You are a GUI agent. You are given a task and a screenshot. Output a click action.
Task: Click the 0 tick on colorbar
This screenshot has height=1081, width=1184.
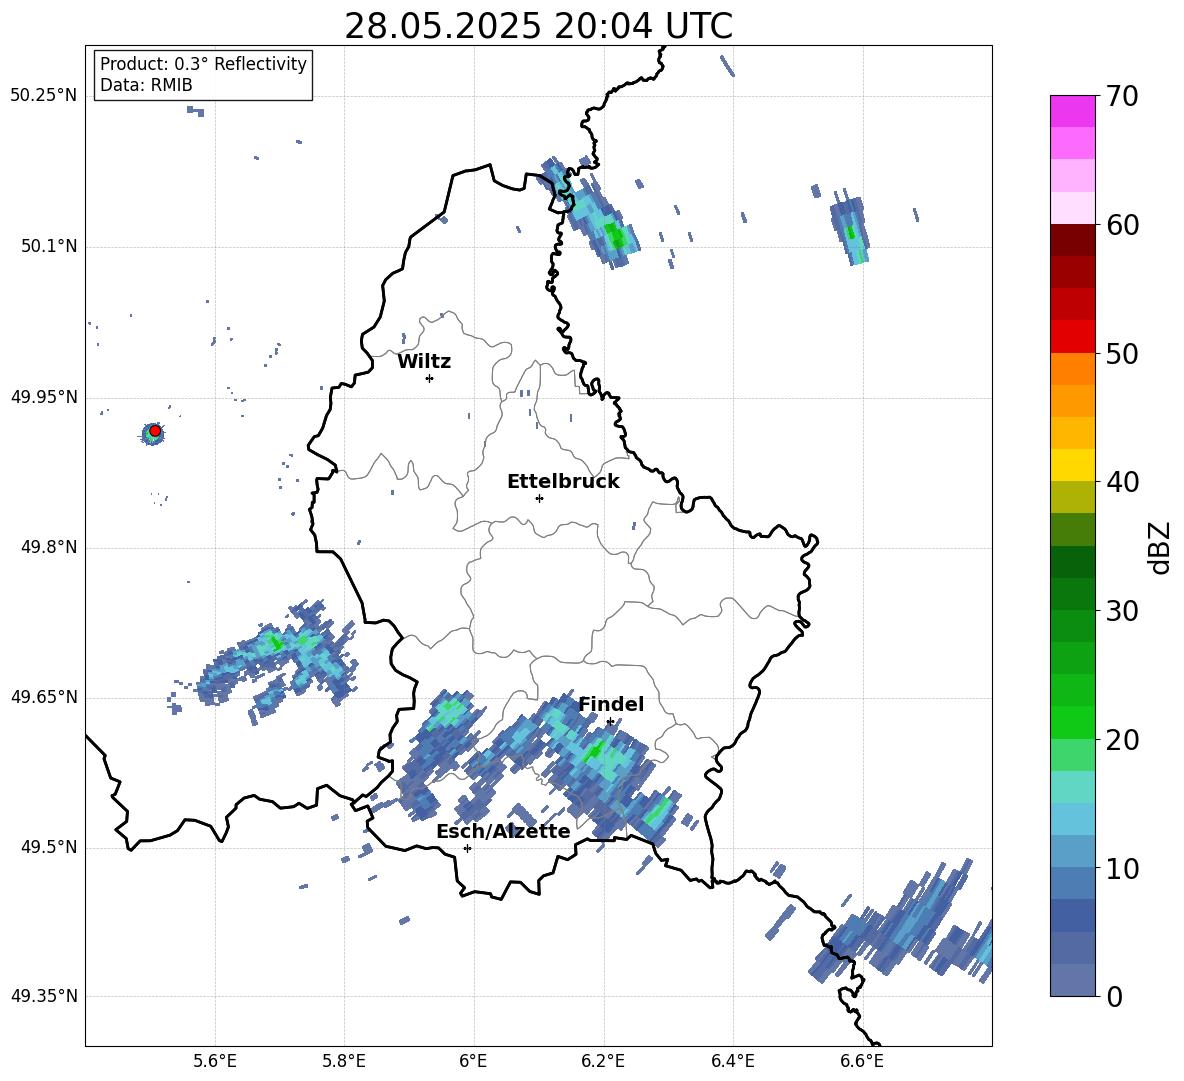click(x=1114, y=996)
